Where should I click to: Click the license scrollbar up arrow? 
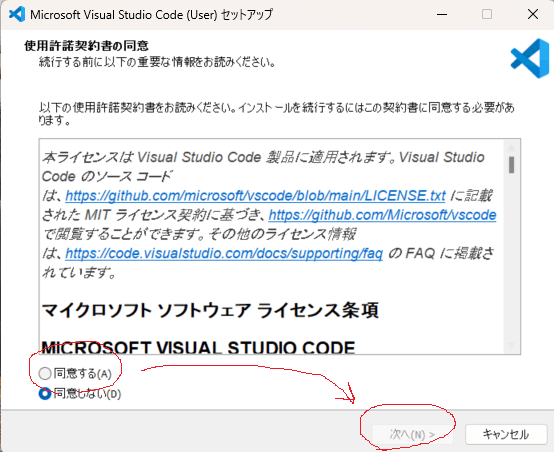pyautogui.click(x=511, y=147)
